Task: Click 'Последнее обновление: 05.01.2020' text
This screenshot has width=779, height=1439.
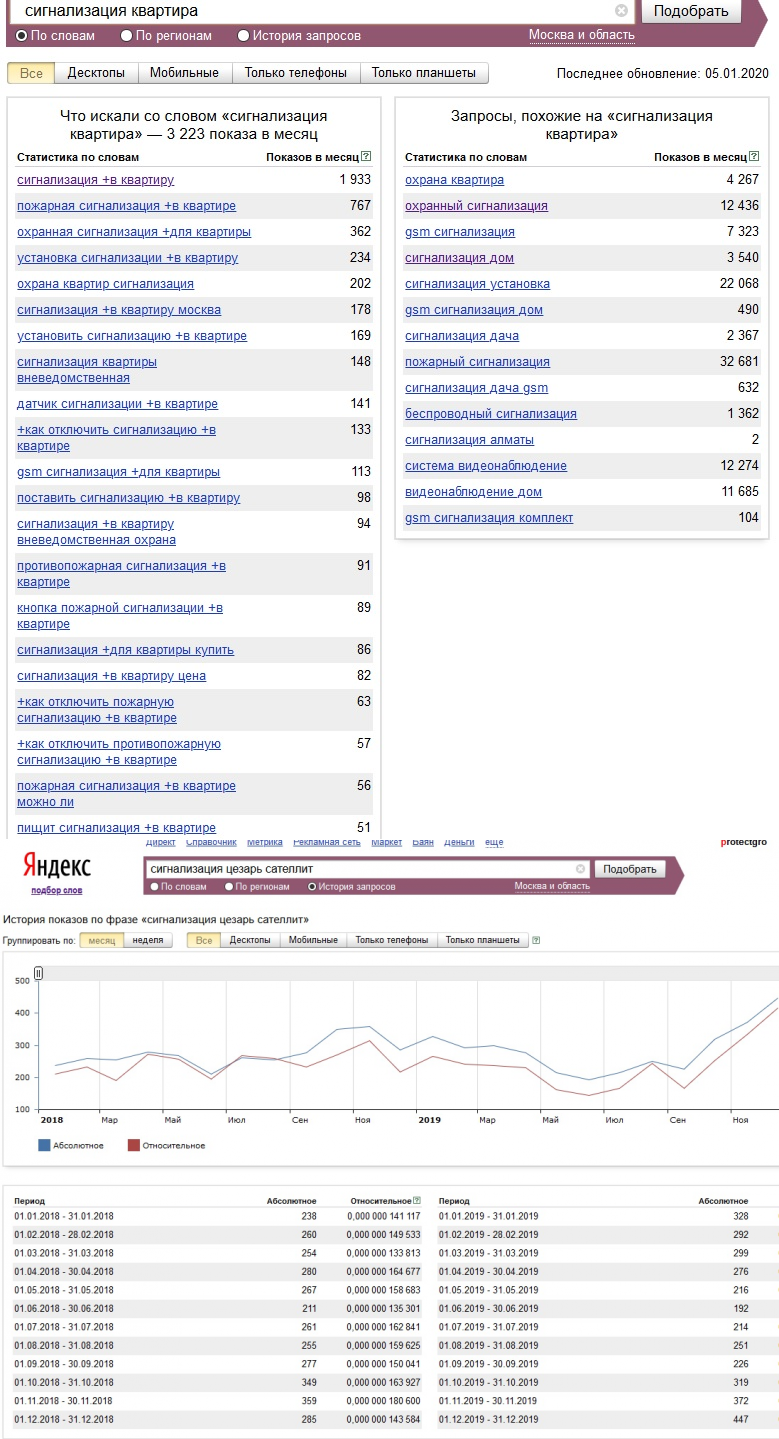Action: click(x=663, y=74)
